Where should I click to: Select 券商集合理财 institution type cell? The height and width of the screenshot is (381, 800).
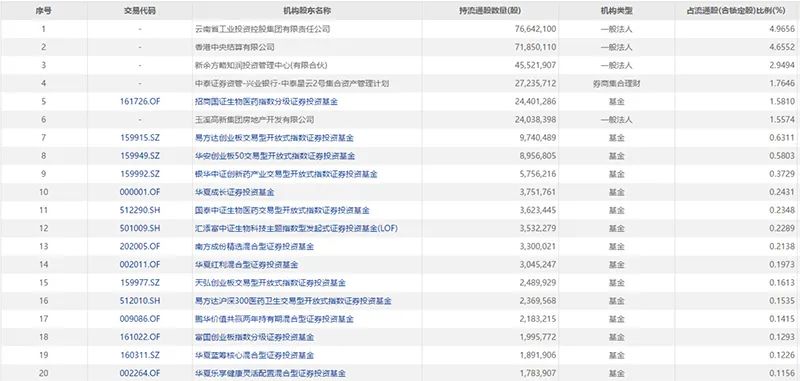tap(616, 83)
